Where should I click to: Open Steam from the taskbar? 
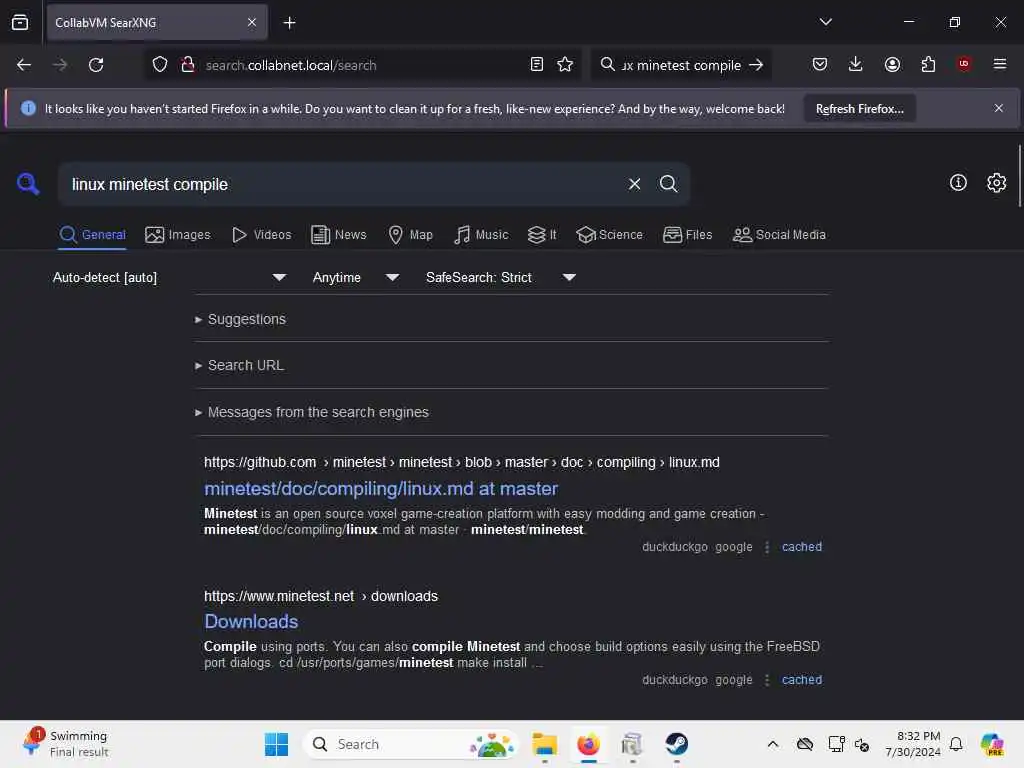click(677, 744)
